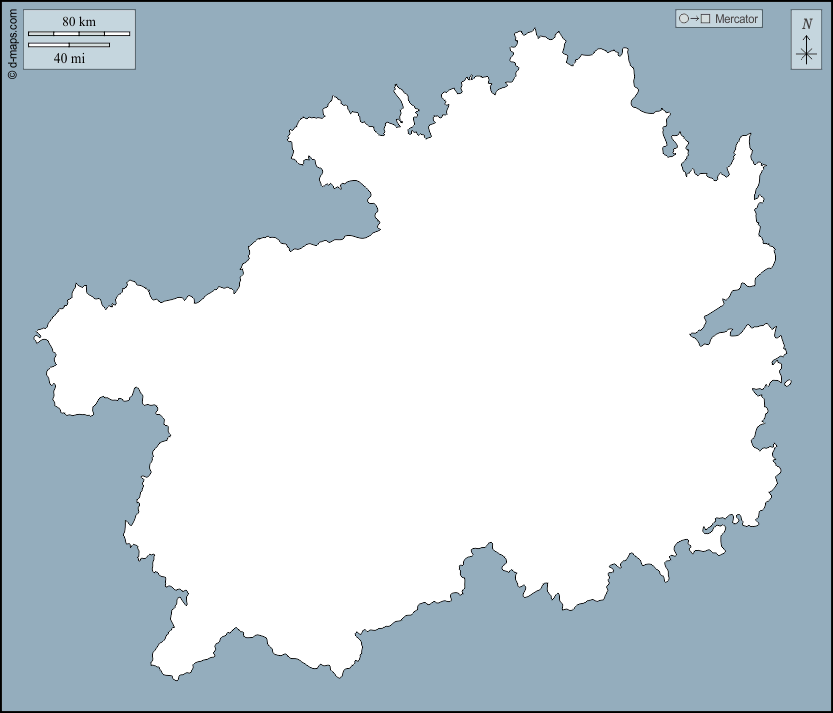Click the arrow between circle and square

click(x=694, y=19)
